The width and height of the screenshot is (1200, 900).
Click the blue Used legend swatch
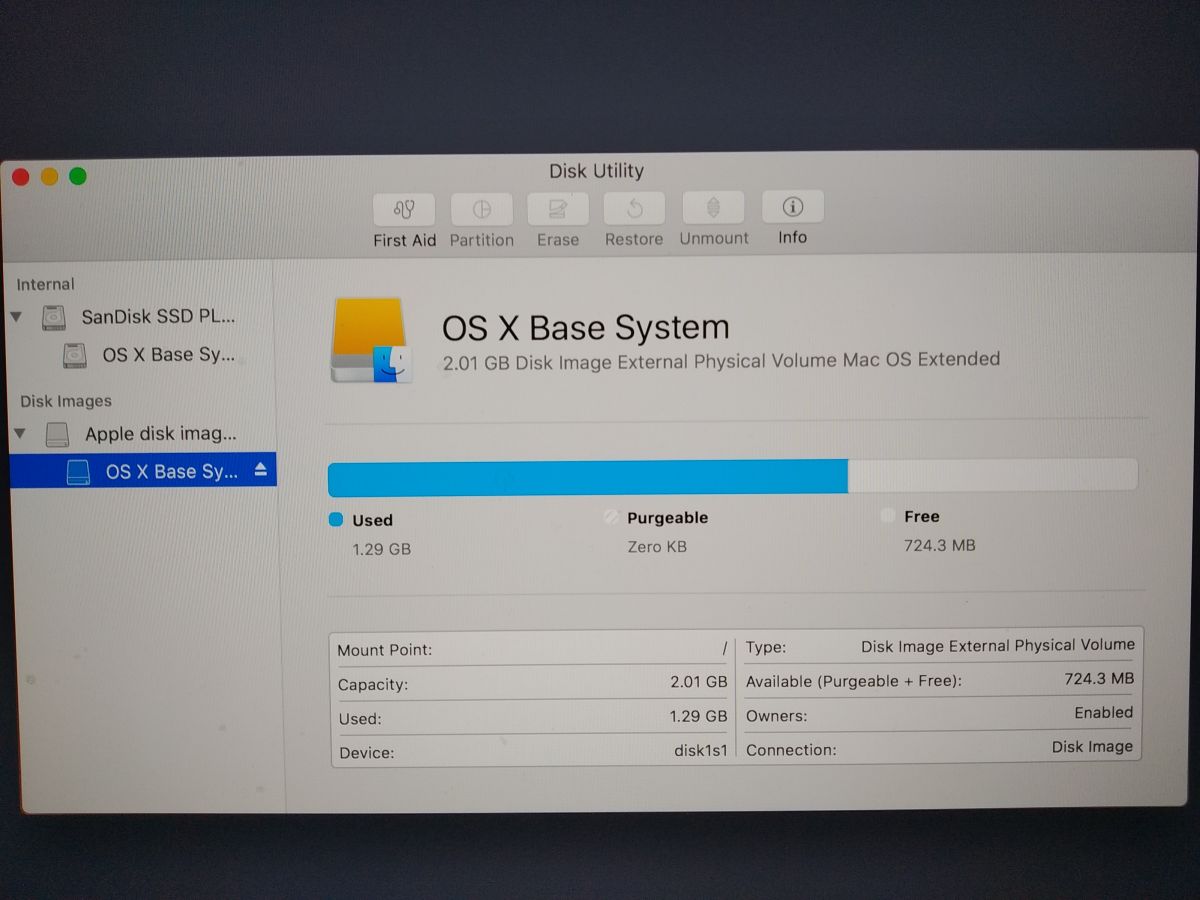(336, 519)
